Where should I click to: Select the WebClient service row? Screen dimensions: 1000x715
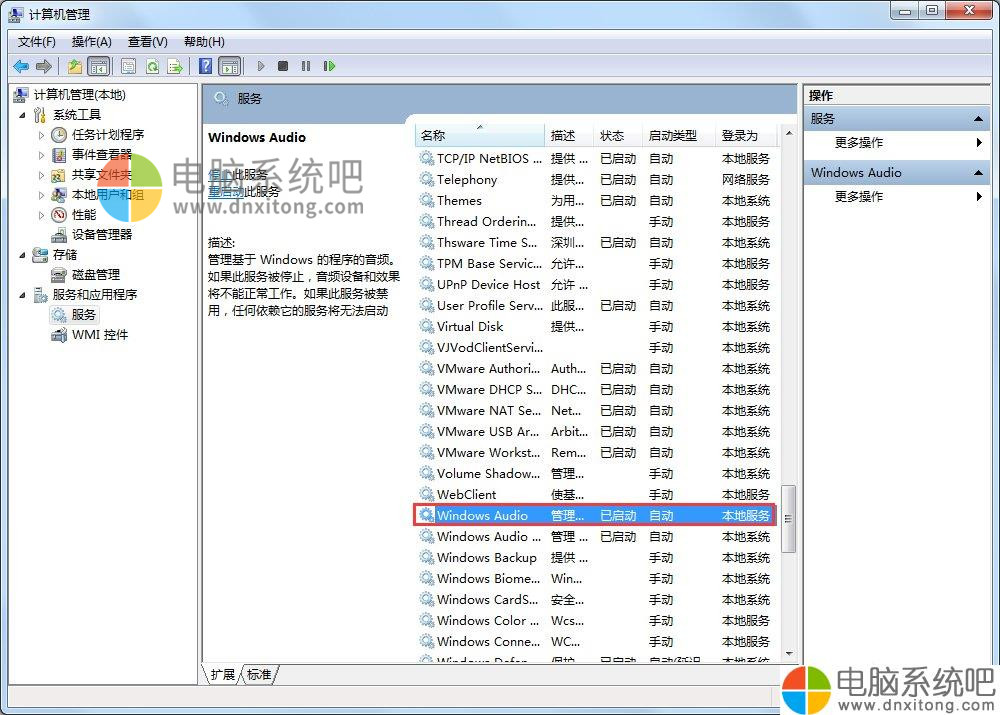(596, 494)
